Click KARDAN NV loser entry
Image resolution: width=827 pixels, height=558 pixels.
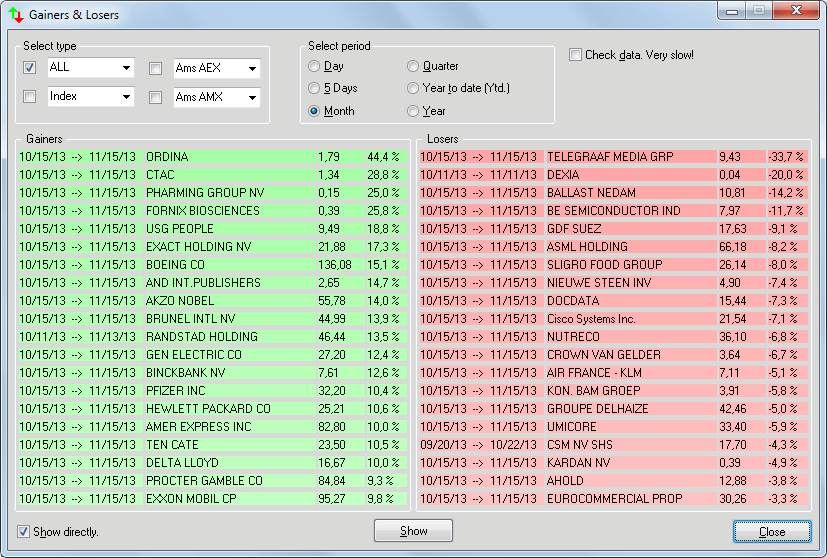614,463
